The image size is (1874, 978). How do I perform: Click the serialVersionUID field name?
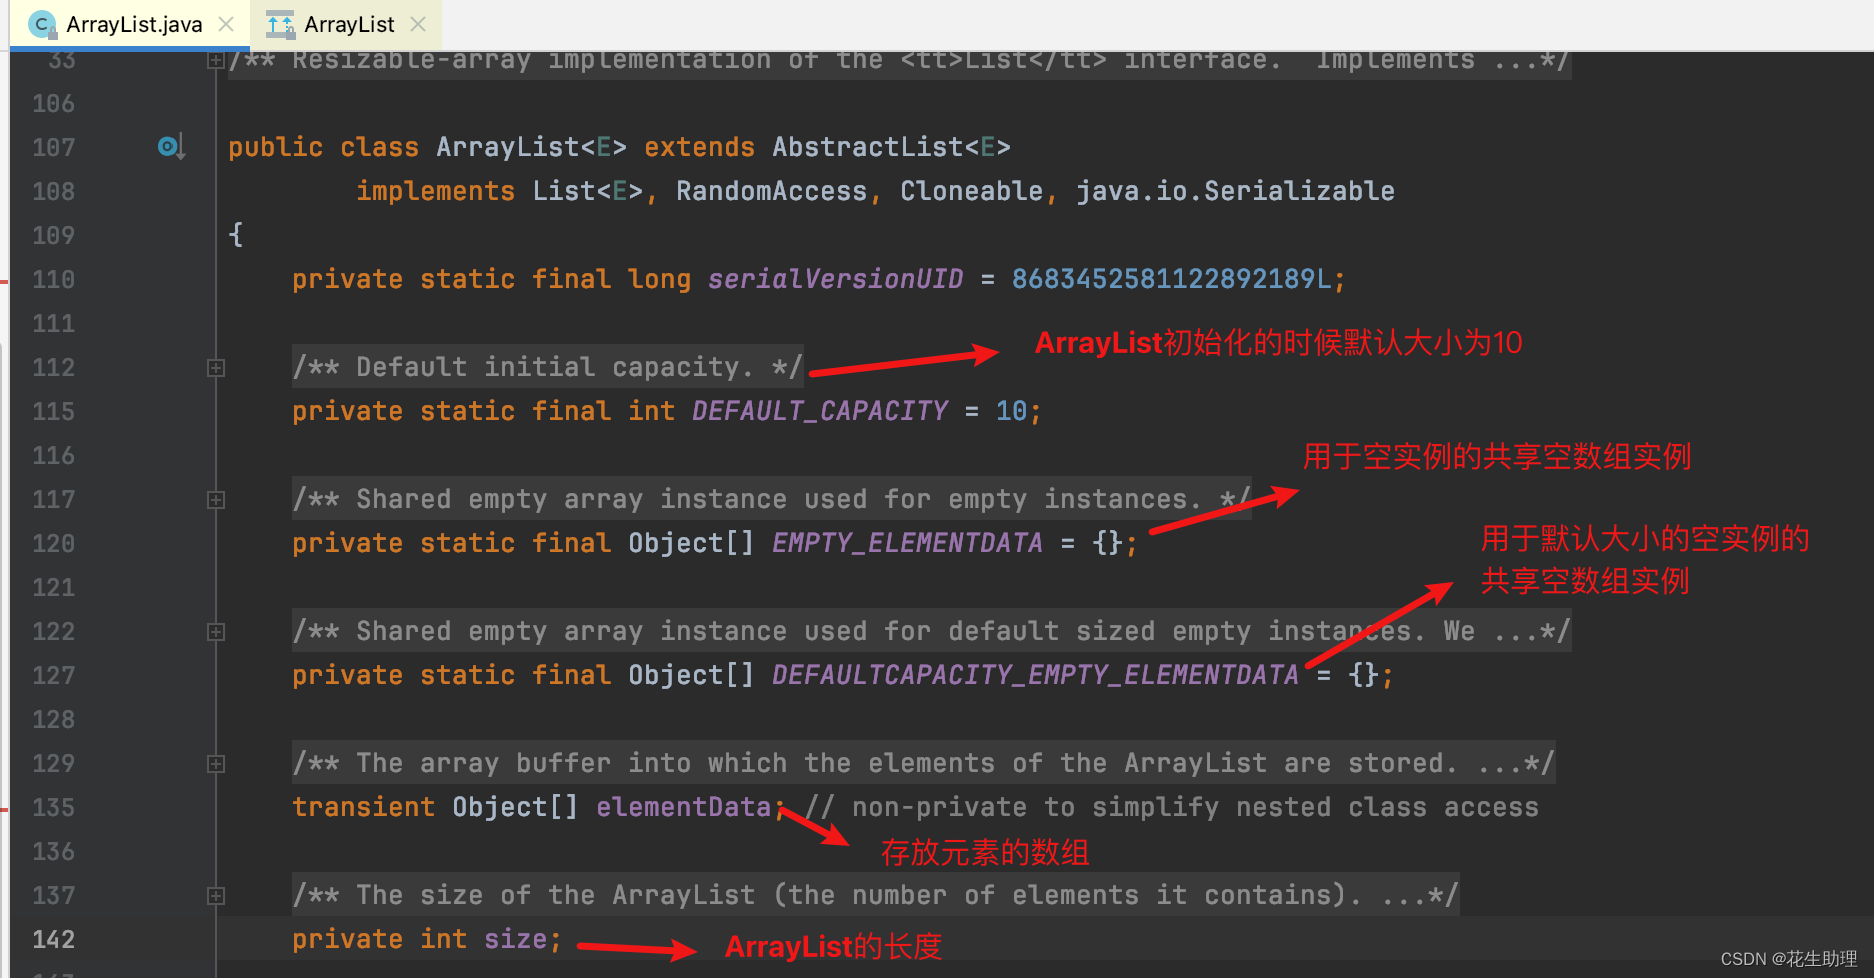[835, 279]
